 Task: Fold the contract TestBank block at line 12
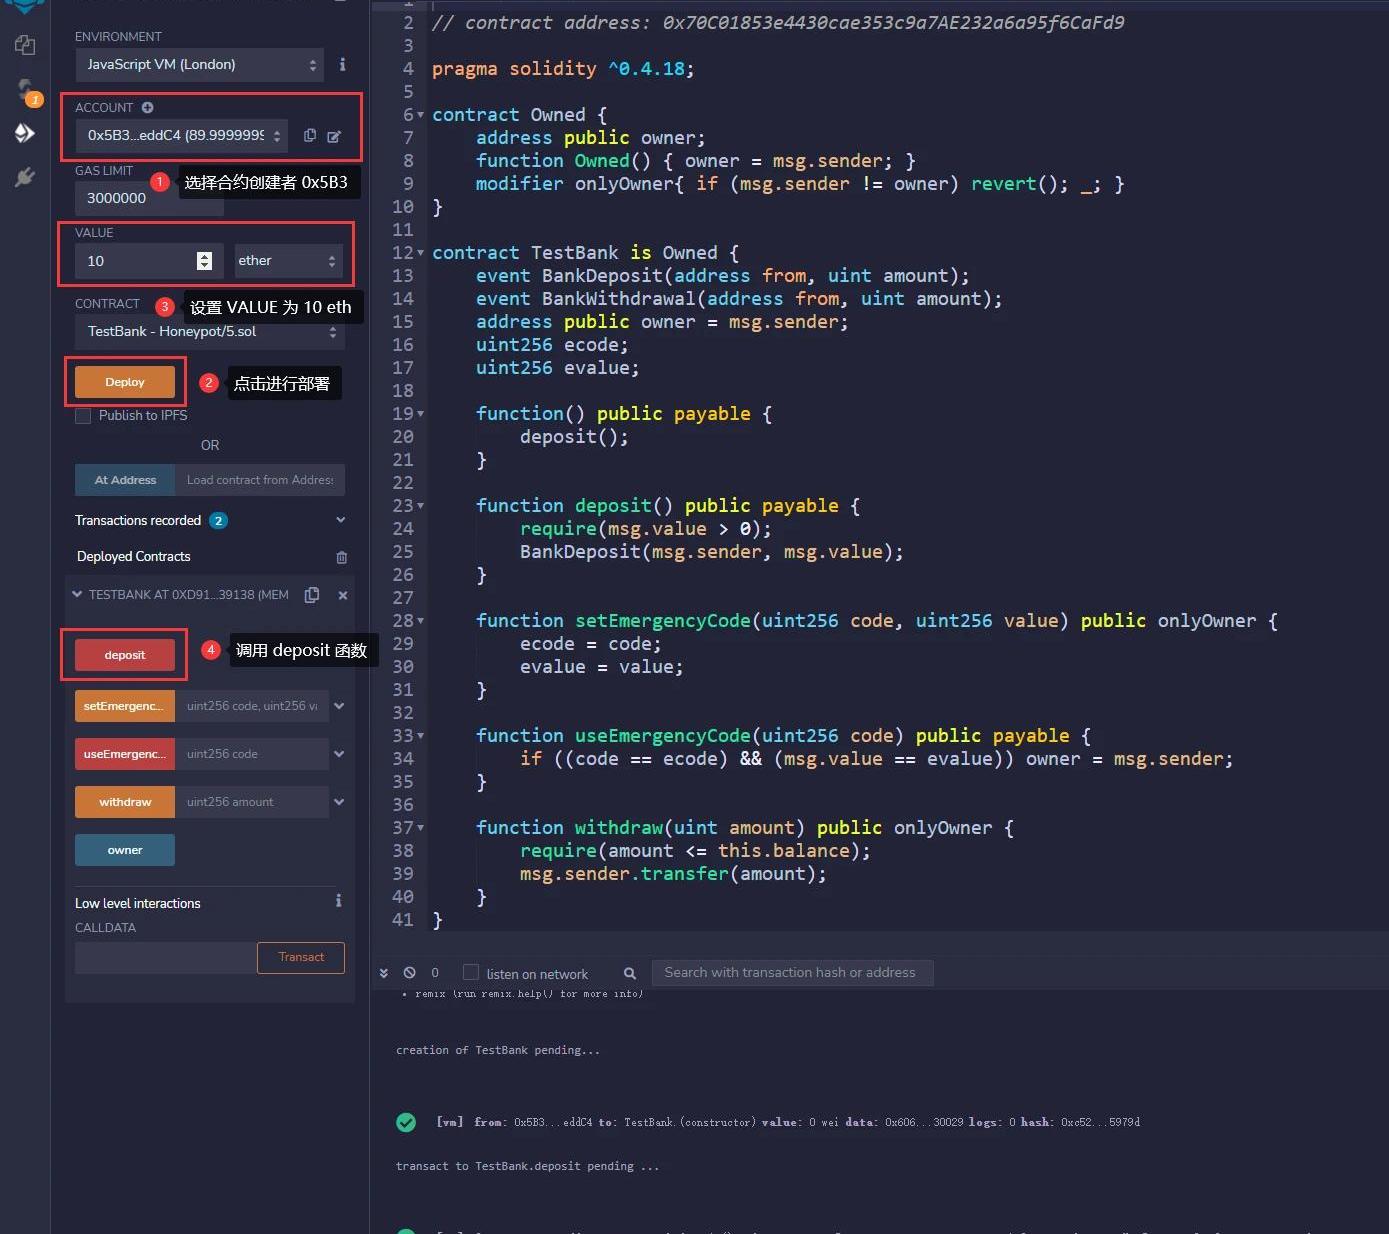click(421, 253)
